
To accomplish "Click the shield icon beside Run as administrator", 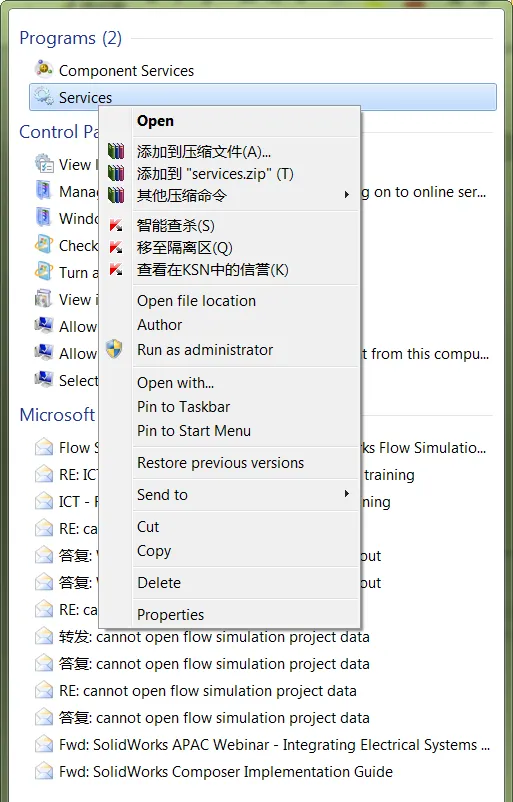I will (x=114, y=349).
